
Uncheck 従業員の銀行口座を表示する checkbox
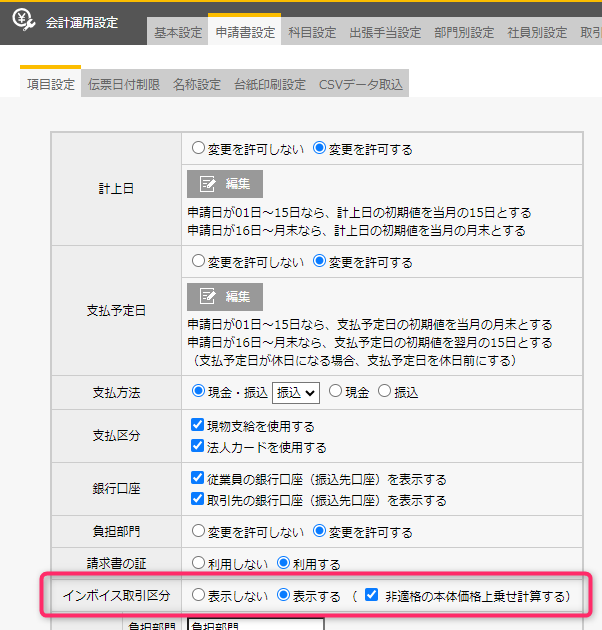click(197, 479)
